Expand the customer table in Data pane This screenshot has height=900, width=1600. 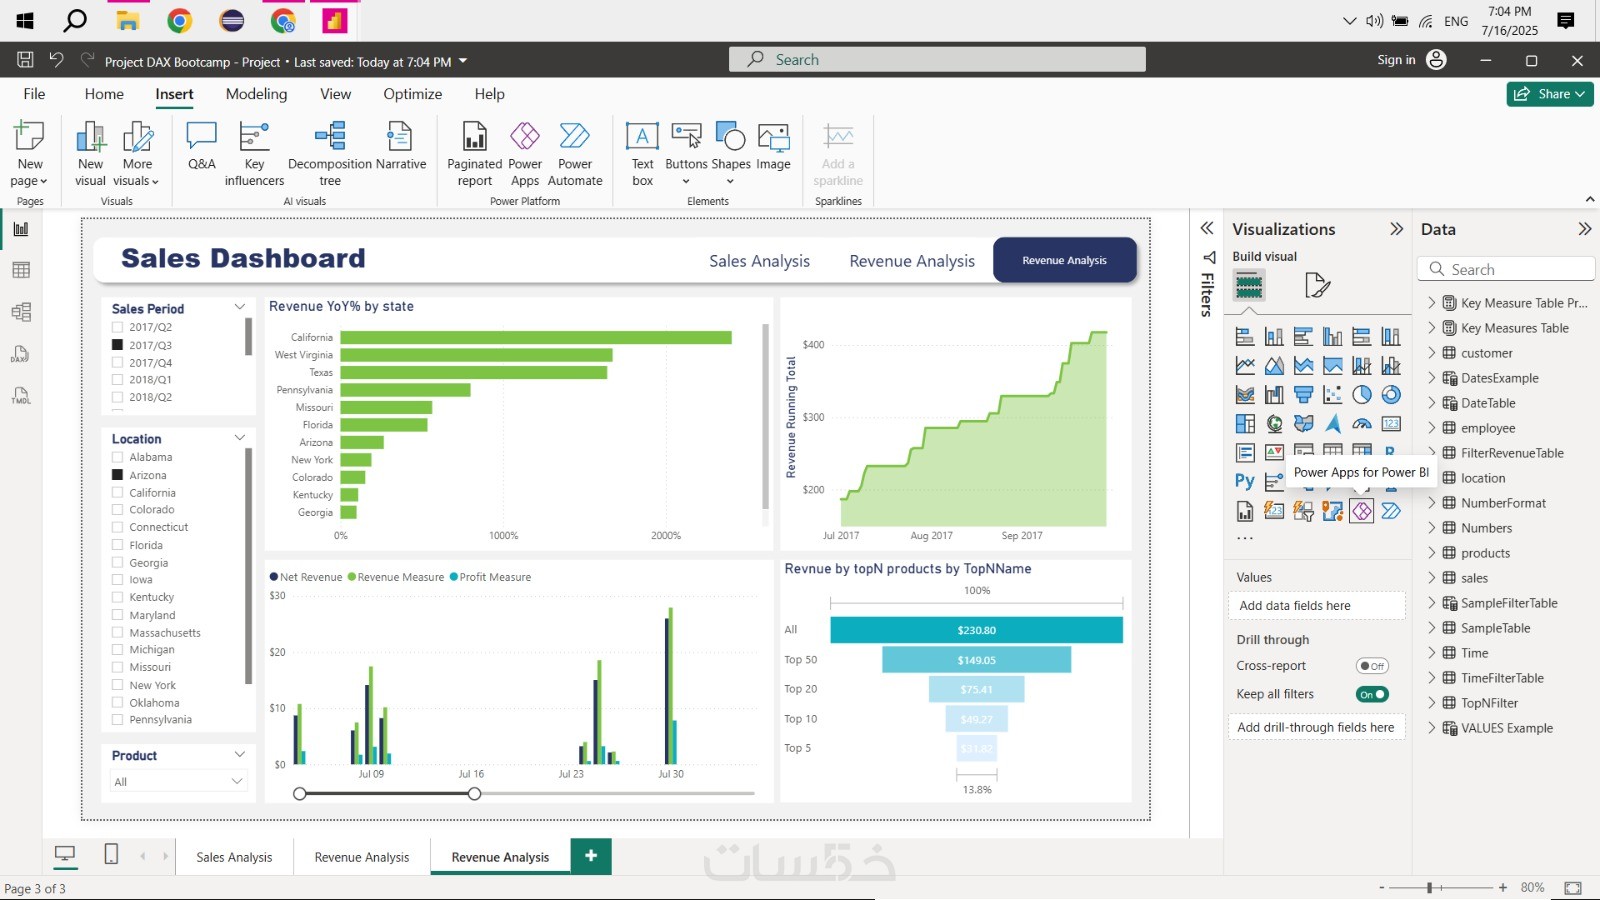1432,353
